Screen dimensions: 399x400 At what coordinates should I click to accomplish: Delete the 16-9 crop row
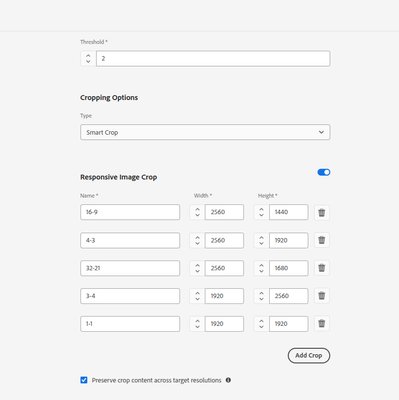pos(322,212)
